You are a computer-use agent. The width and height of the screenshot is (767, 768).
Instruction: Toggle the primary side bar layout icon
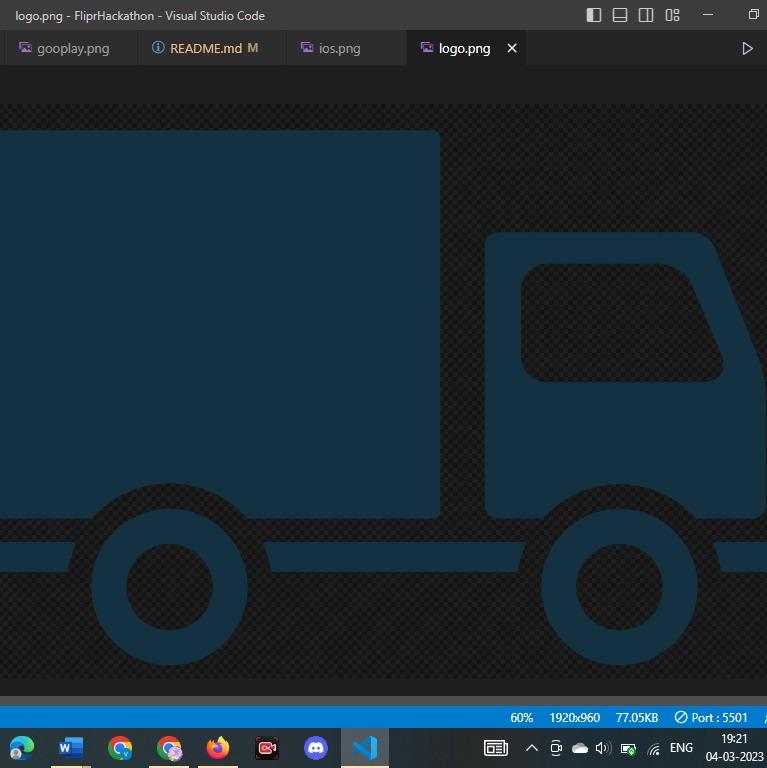pyautogui.click(x=593, y=15)
